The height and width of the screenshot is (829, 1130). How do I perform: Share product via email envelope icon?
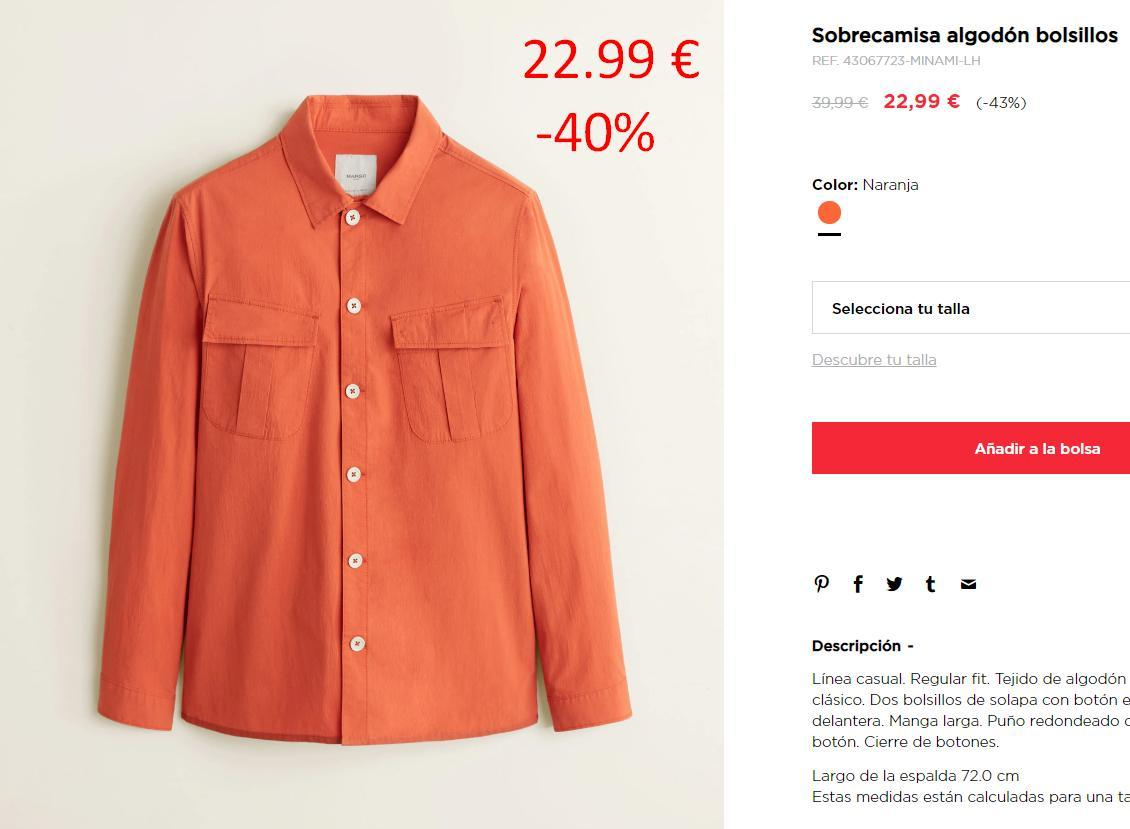pyautogui.click(x=969, y=585)
